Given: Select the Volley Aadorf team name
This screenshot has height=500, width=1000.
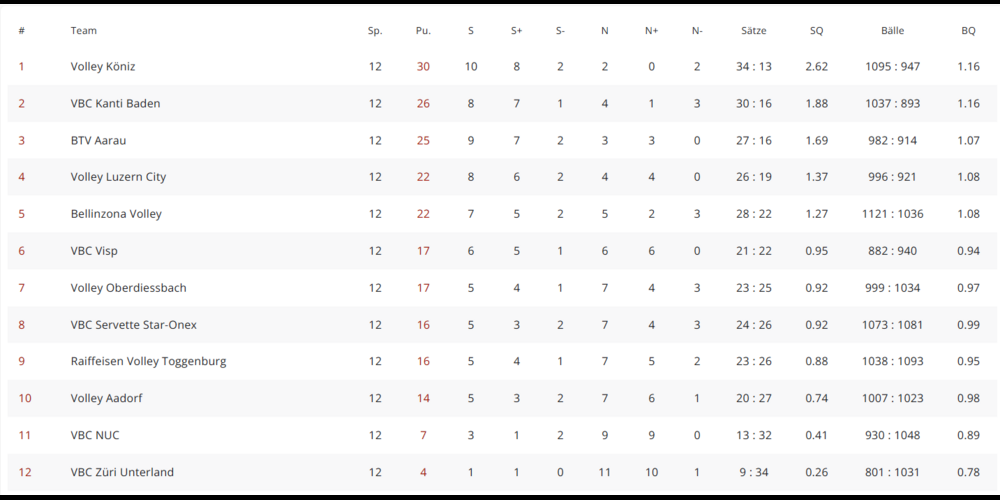Looking at the screenshot, I should tap(107, 398).
